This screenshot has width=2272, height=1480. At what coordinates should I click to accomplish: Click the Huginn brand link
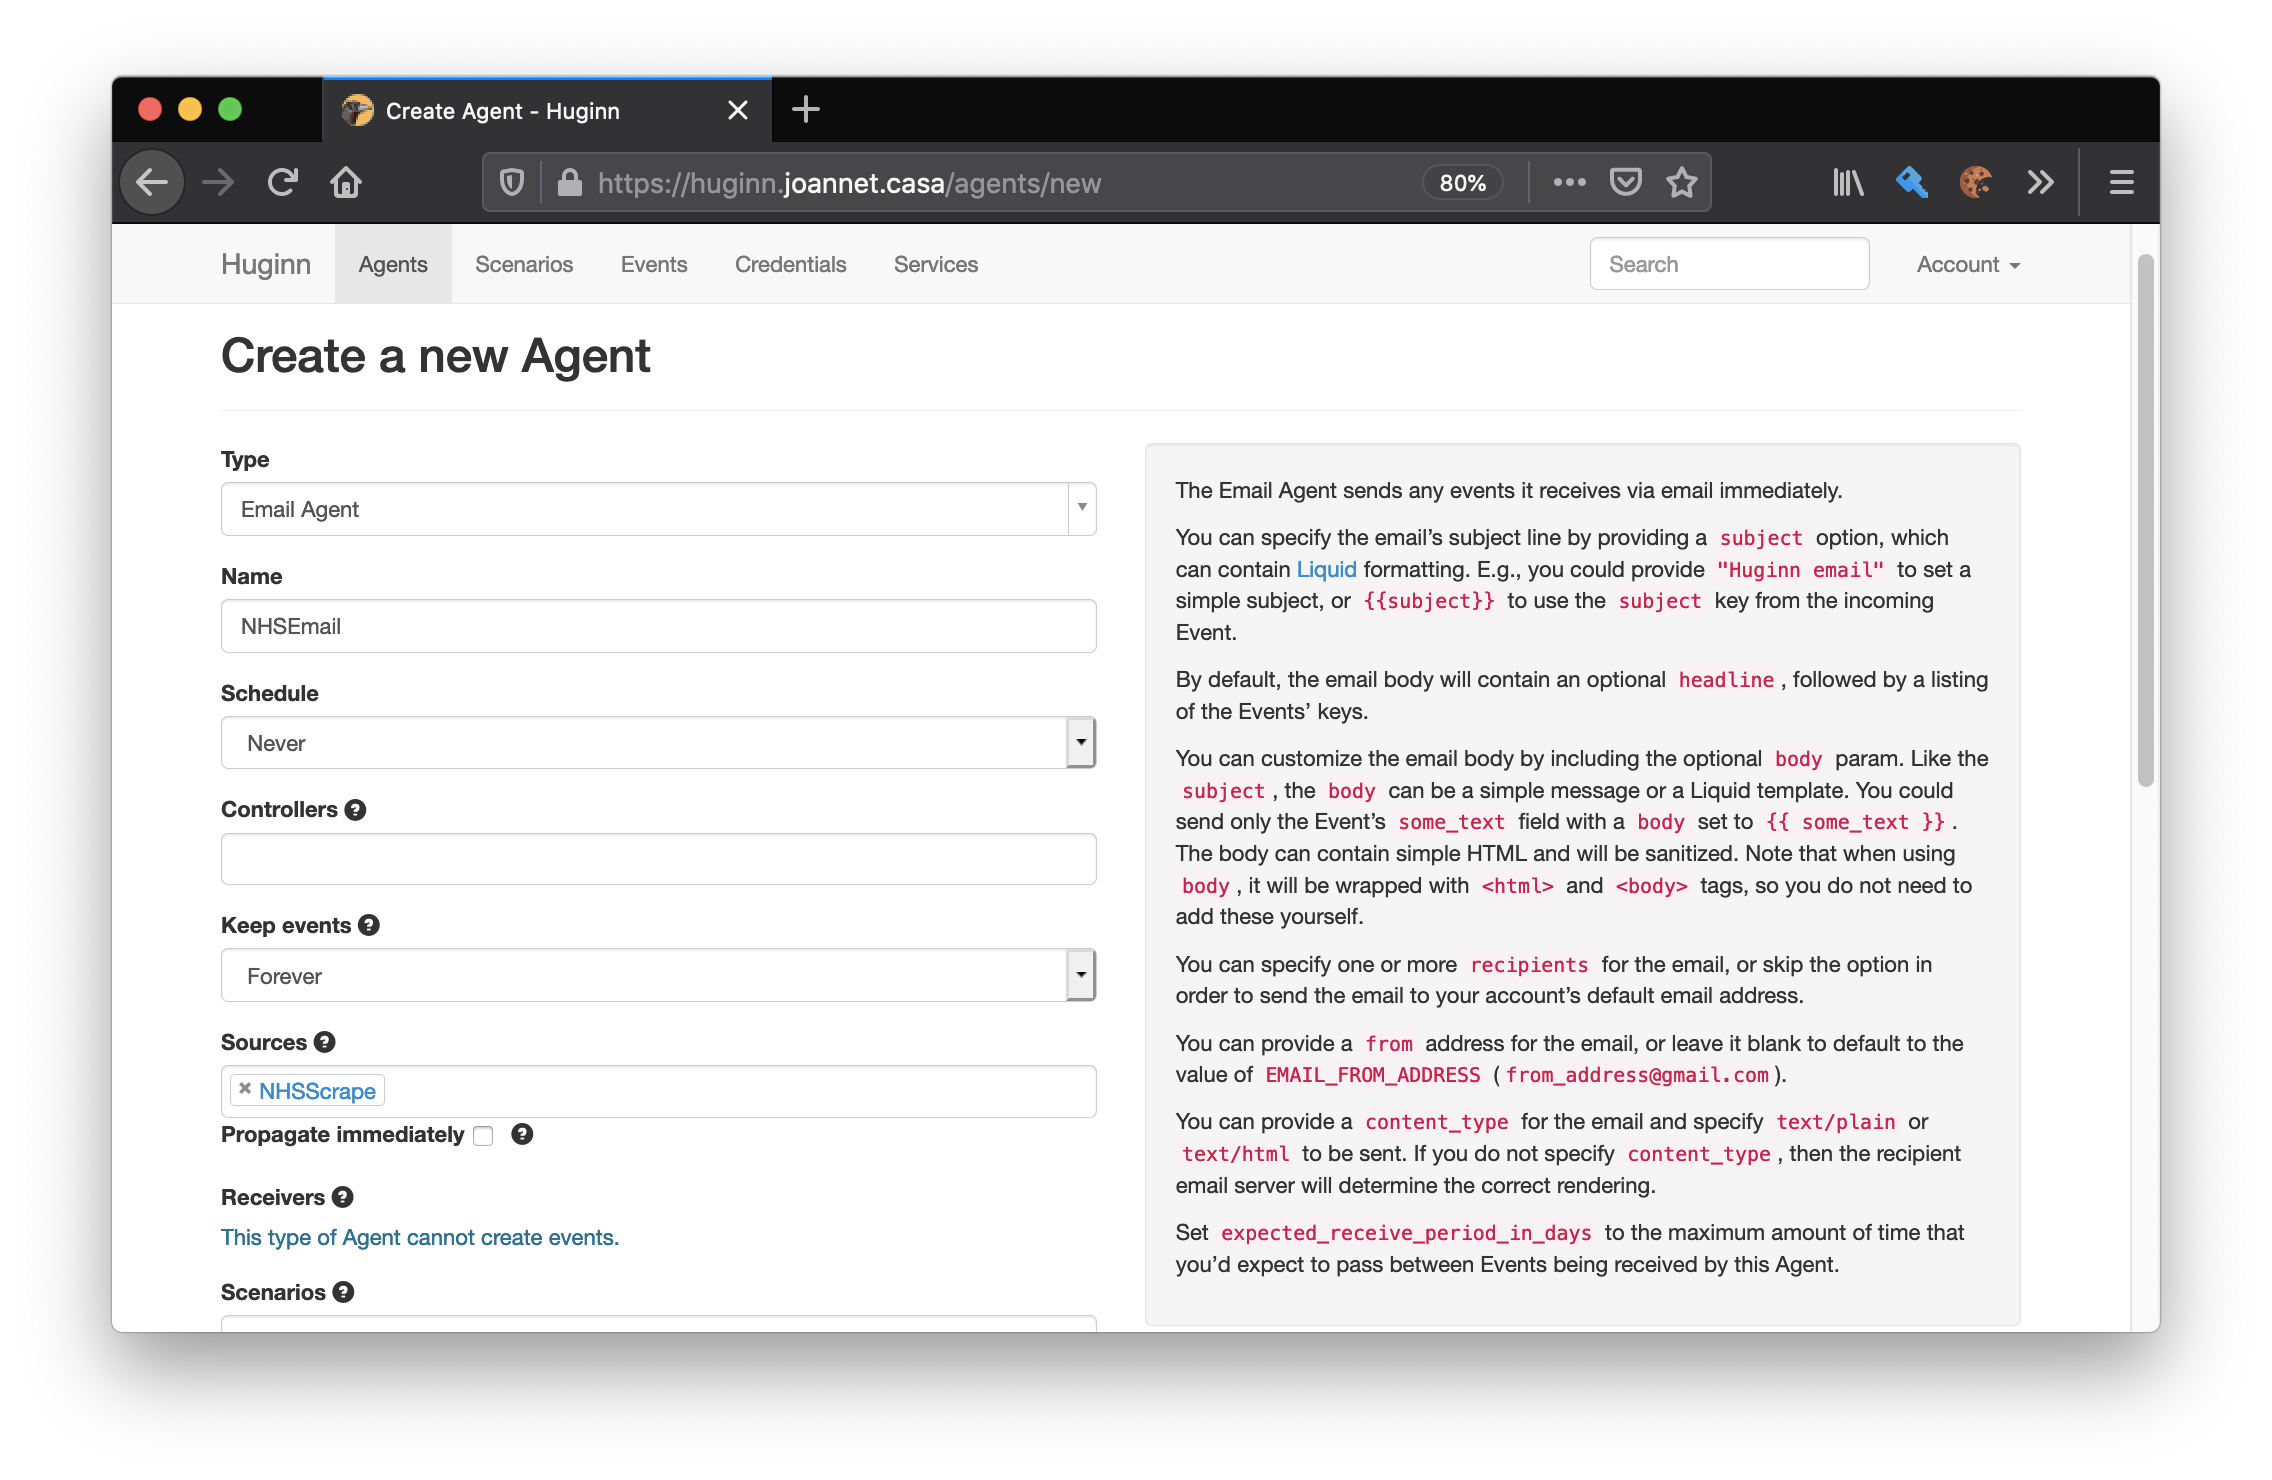(x=266, y=264)
